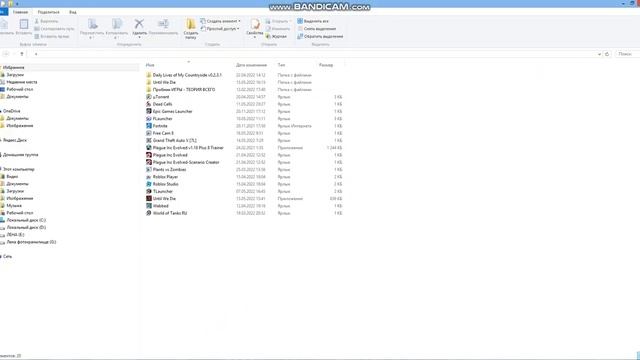Click the TLauncher shortcut icon
This screenshot has height=360, width=640.
(149, 191)
